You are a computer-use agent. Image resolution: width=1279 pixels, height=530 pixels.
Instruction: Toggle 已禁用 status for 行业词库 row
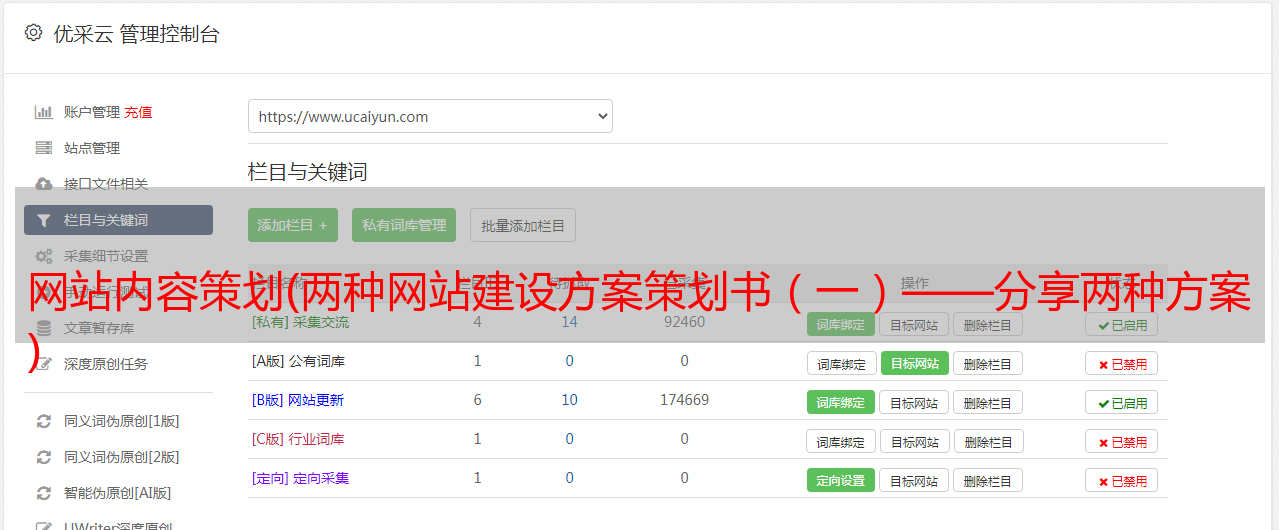tap(1121, 442)
